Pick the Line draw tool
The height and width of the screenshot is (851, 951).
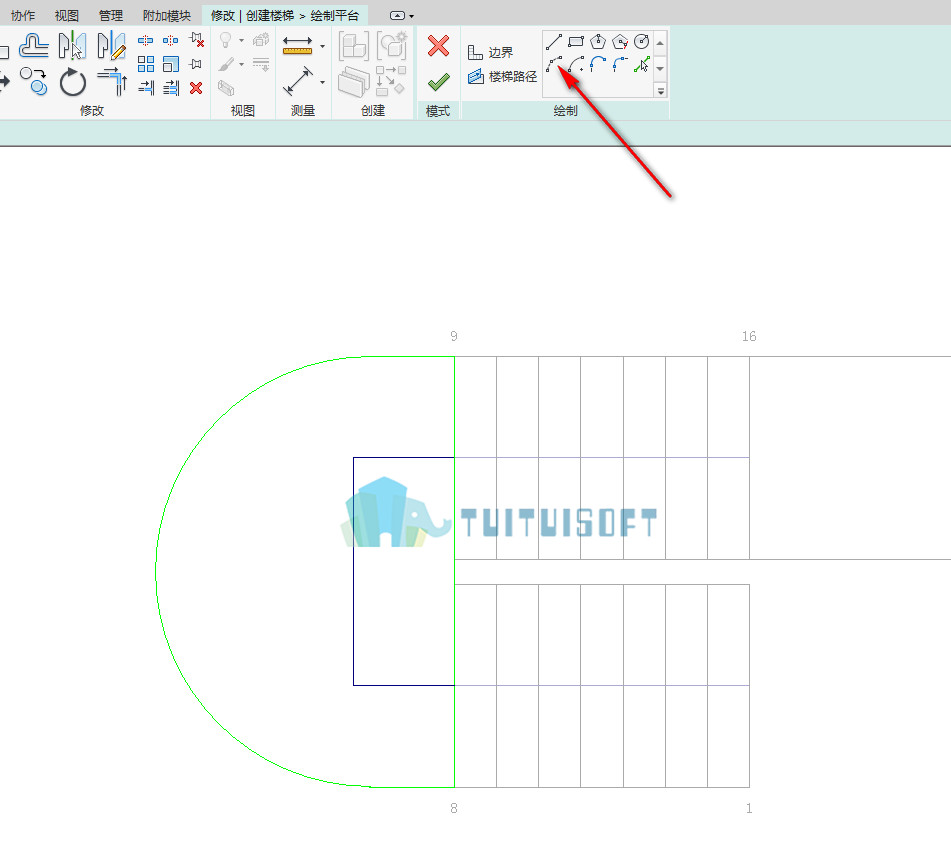point(554,42)
